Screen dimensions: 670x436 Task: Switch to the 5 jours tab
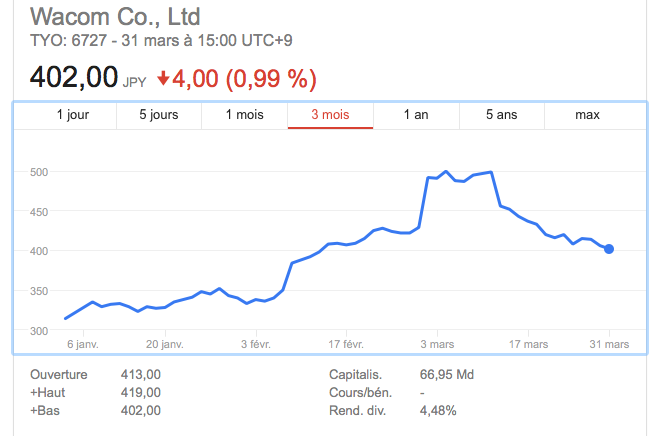(159, 115)
